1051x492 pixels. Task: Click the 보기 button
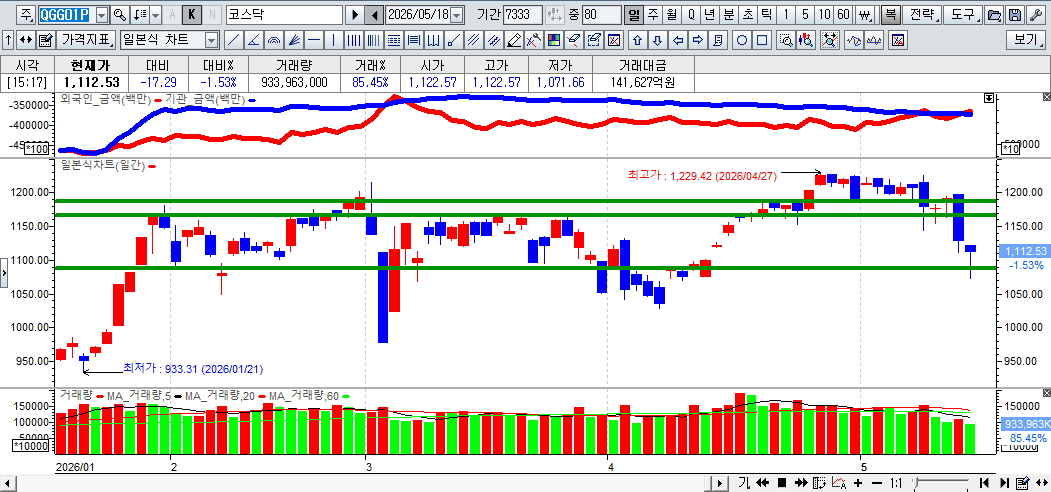[x=1026, y=41]
